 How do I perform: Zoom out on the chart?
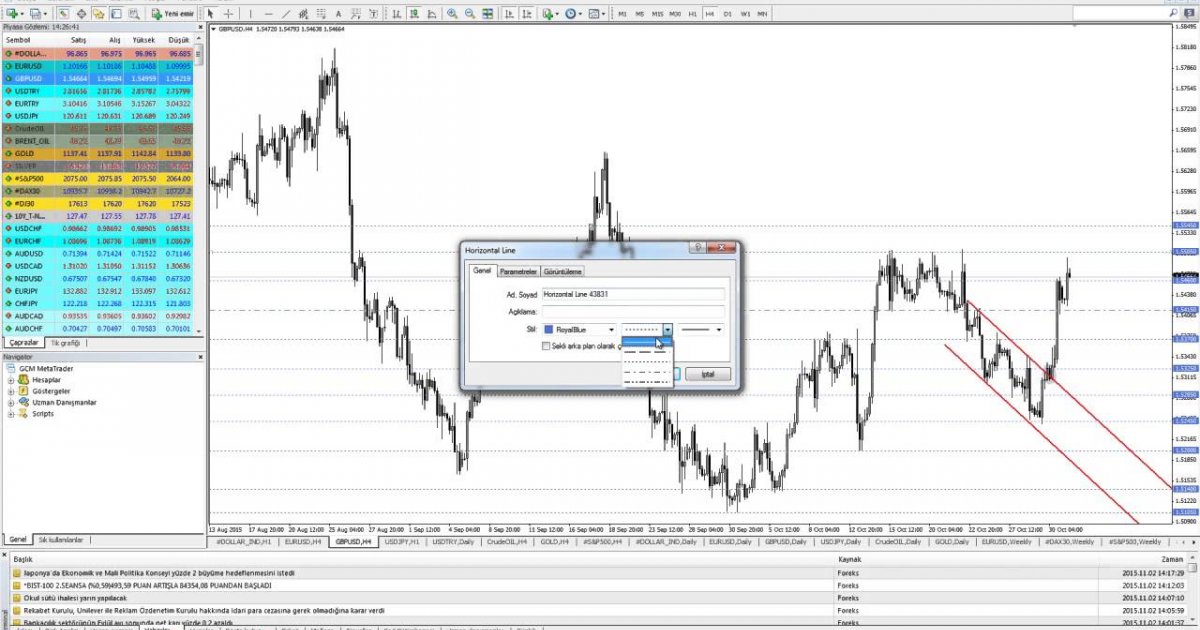(469, 14)
